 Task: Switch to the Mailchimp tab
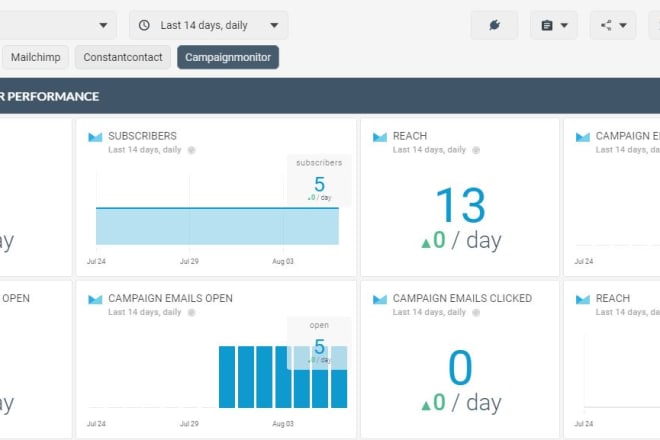pyautogui.click(x=35, y=57)
